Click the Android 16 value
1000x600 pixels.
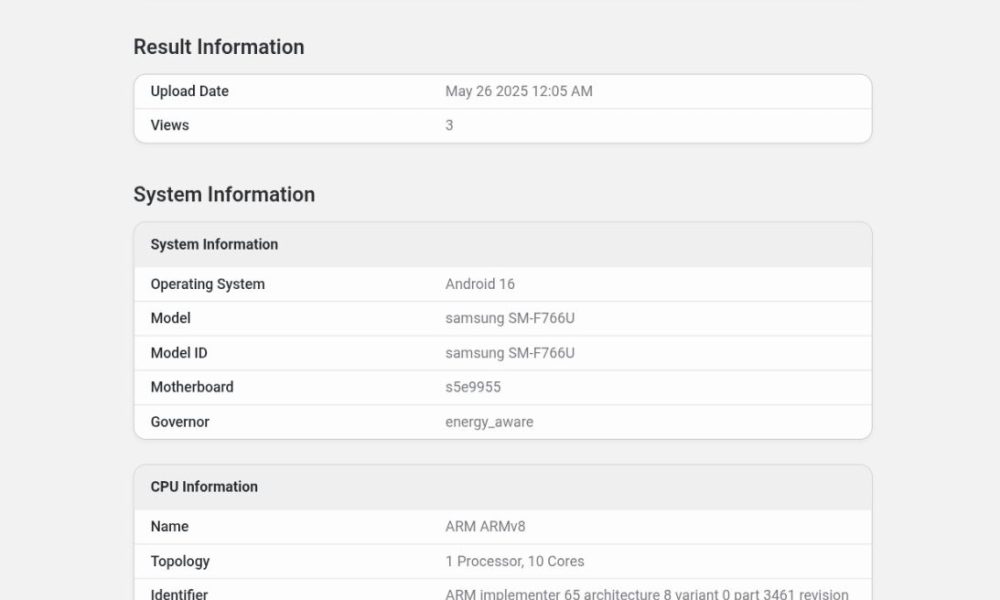(x=479, y=284)
